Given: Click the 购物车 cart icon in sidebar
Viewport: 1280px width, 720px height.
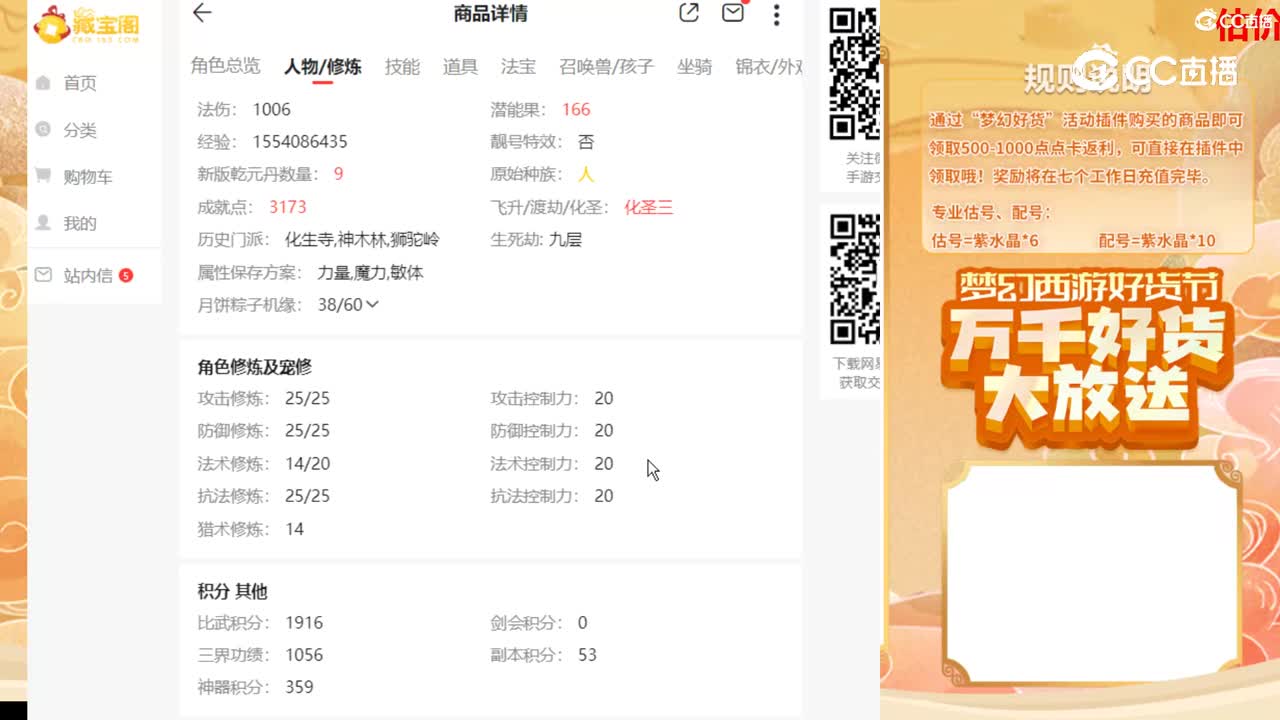Looking at the screenshot, I should point(43,176).
